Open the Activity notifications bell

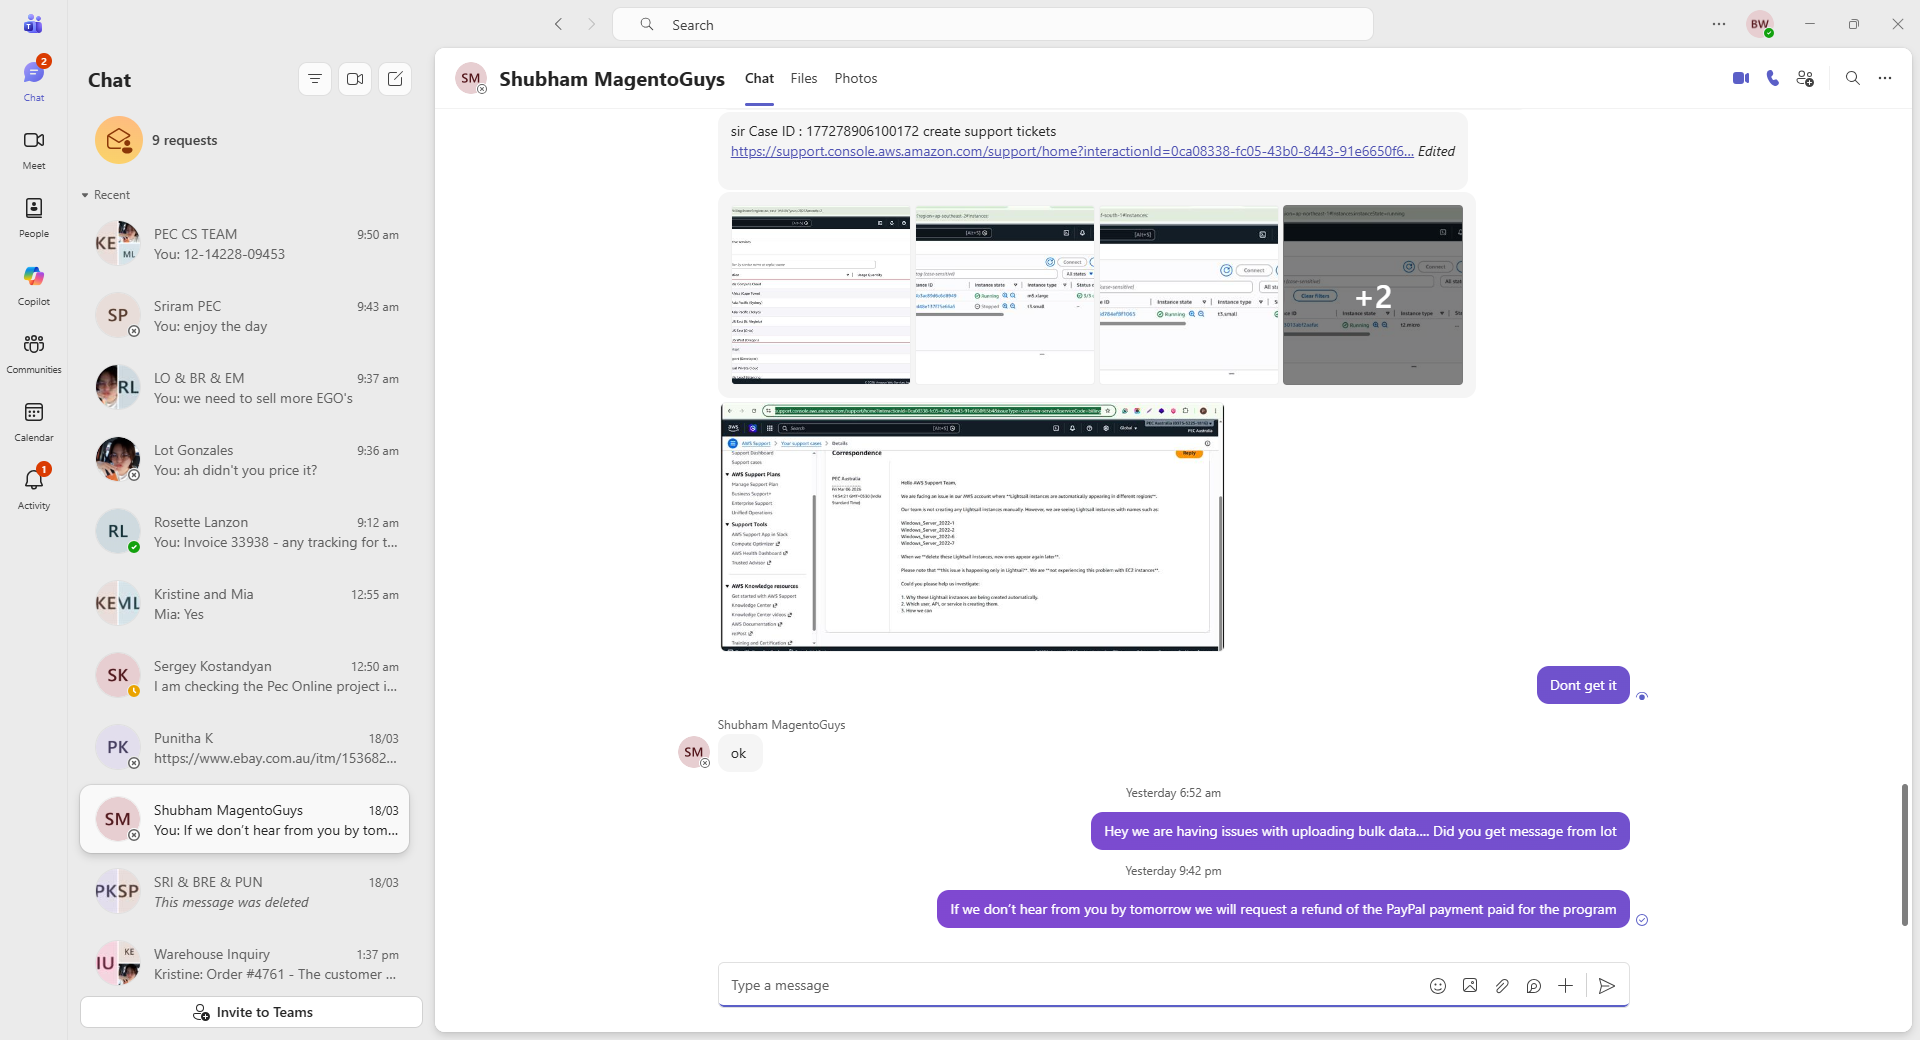pyautogui.click(x=34, y=488)
